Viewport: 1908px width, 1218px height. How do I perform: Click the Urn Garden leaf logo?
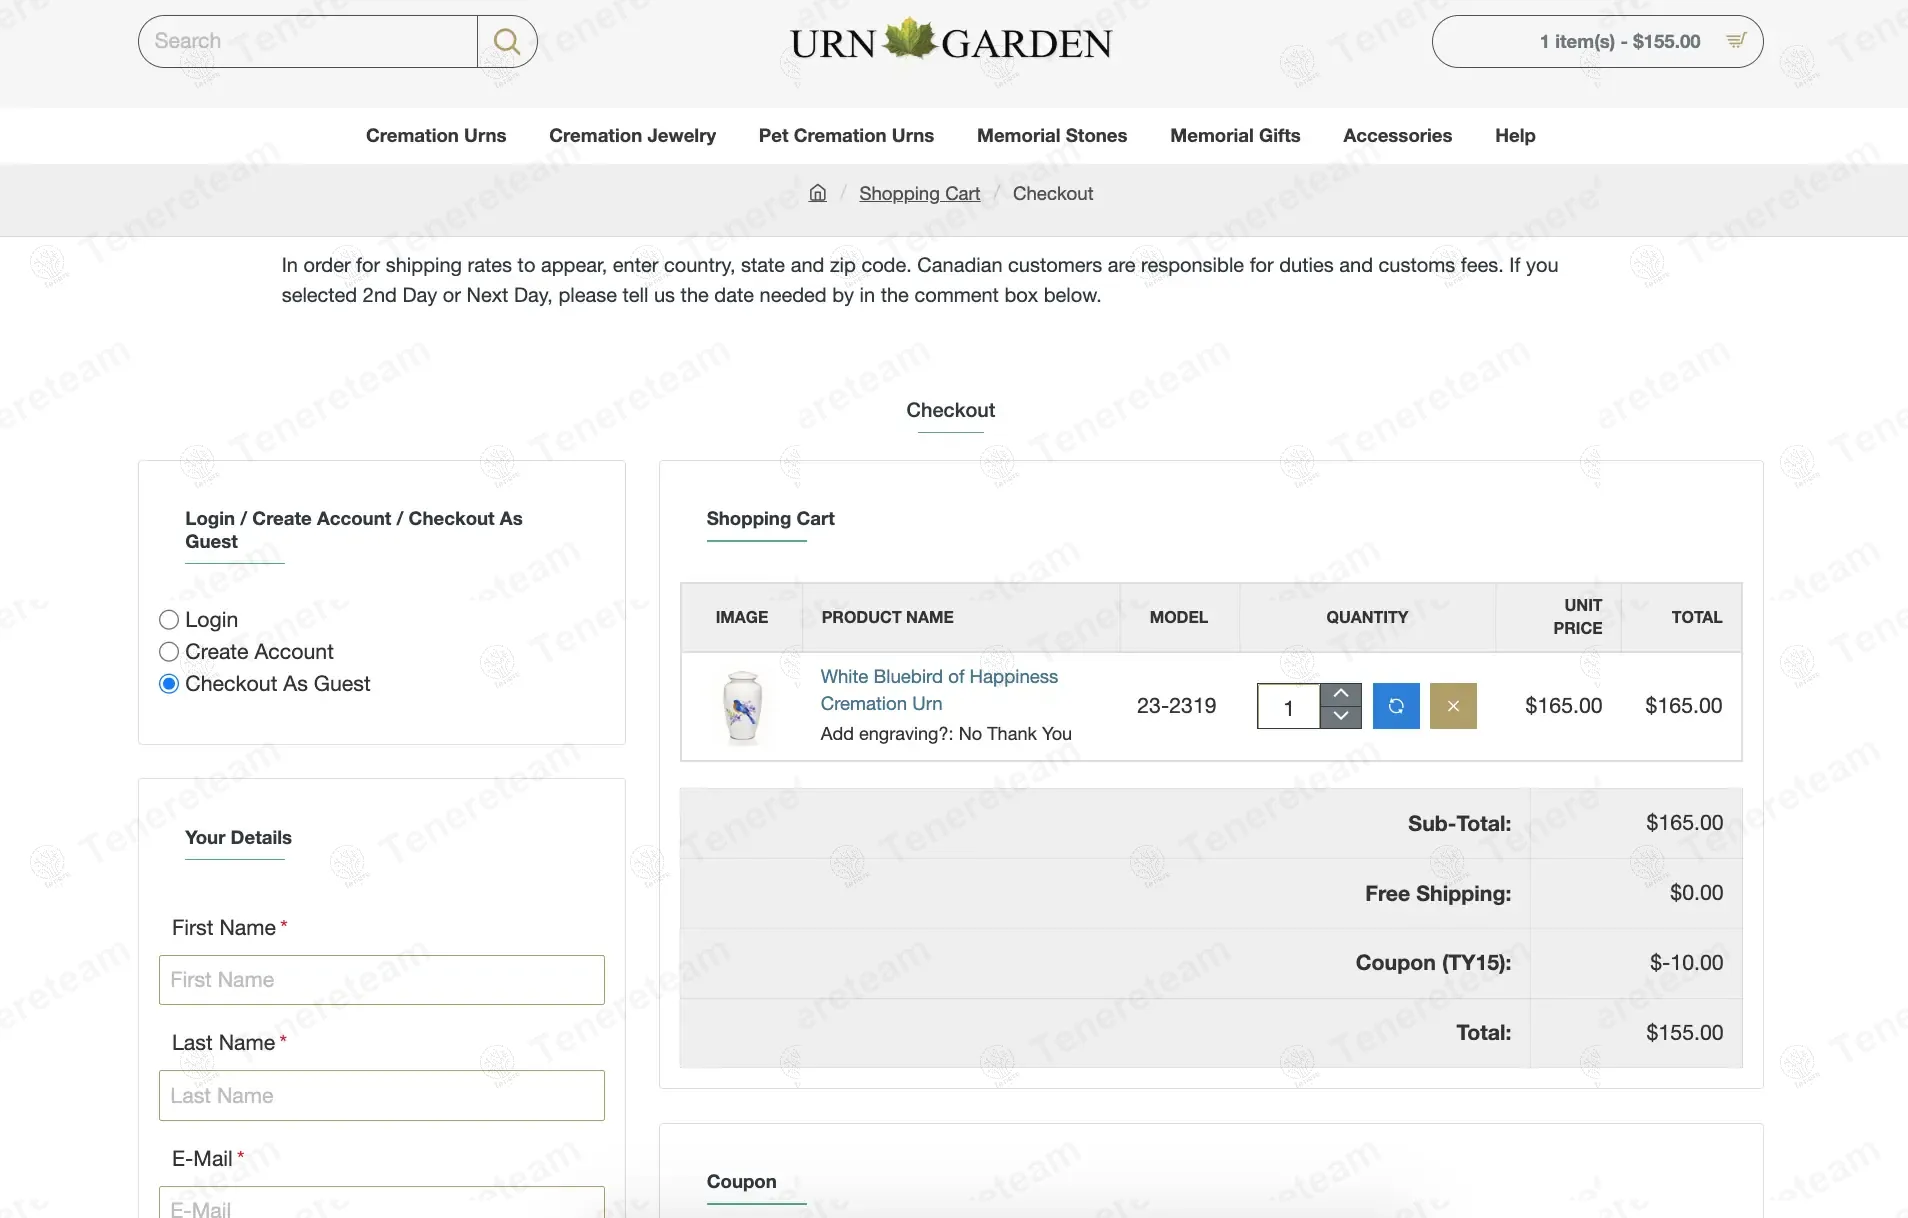pos(951,41)
